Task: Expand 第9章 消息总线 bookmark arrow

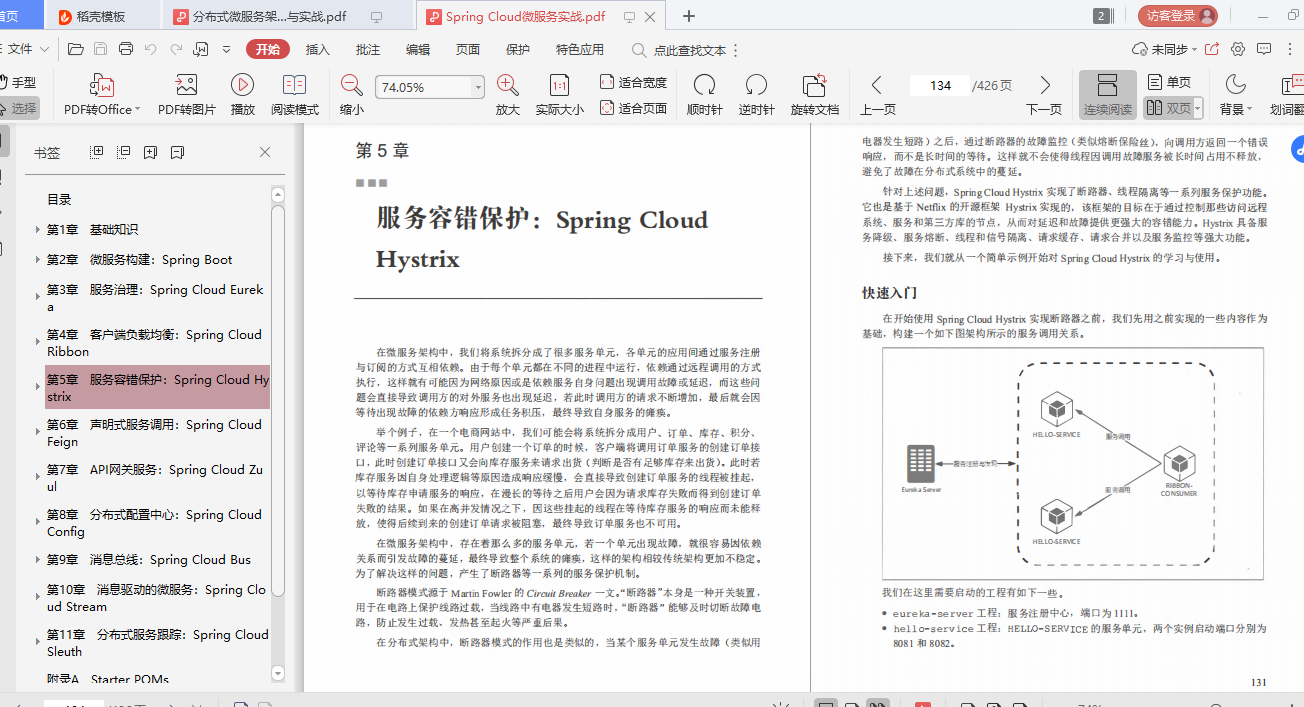Action: [x=38, y=560]
